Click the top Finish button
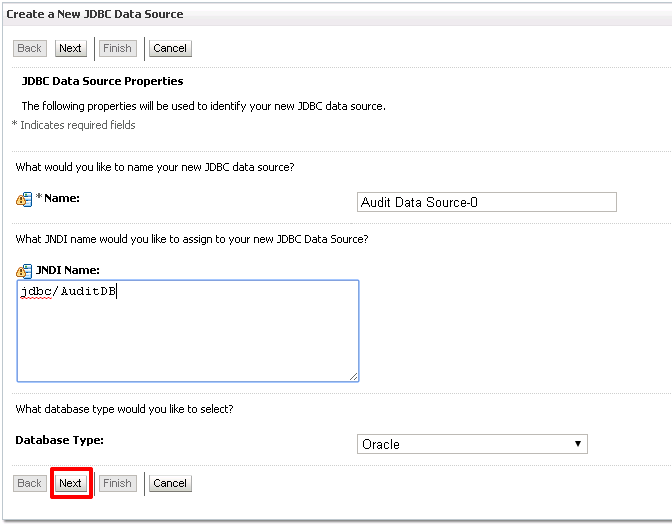 (117, 48)
